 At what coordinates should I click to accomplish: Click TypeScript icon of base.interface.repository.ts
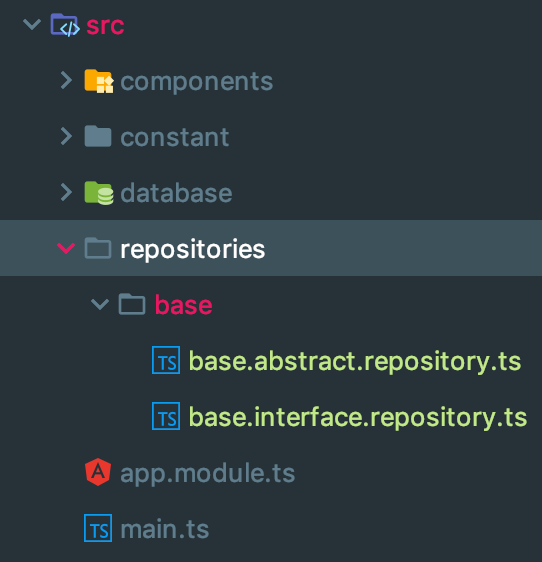166,416
